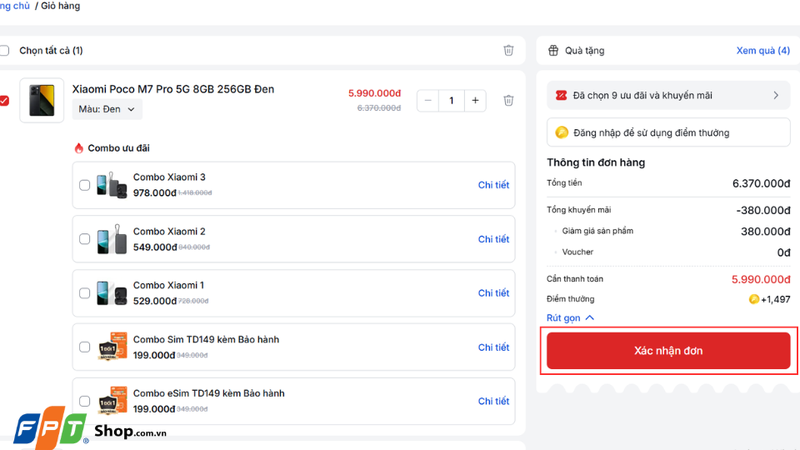Open the Màu: Đen color dropdown

107,109
